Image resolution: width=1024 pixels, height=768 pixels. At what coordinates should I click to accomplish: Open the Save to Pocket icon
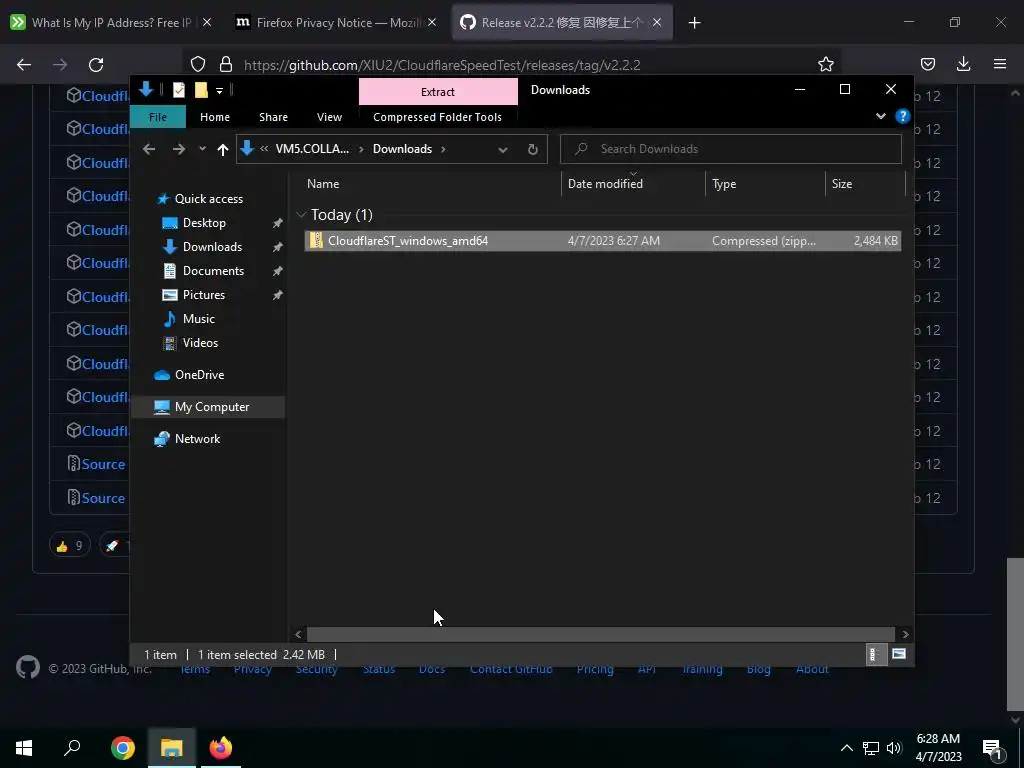[x=927, y=64]
